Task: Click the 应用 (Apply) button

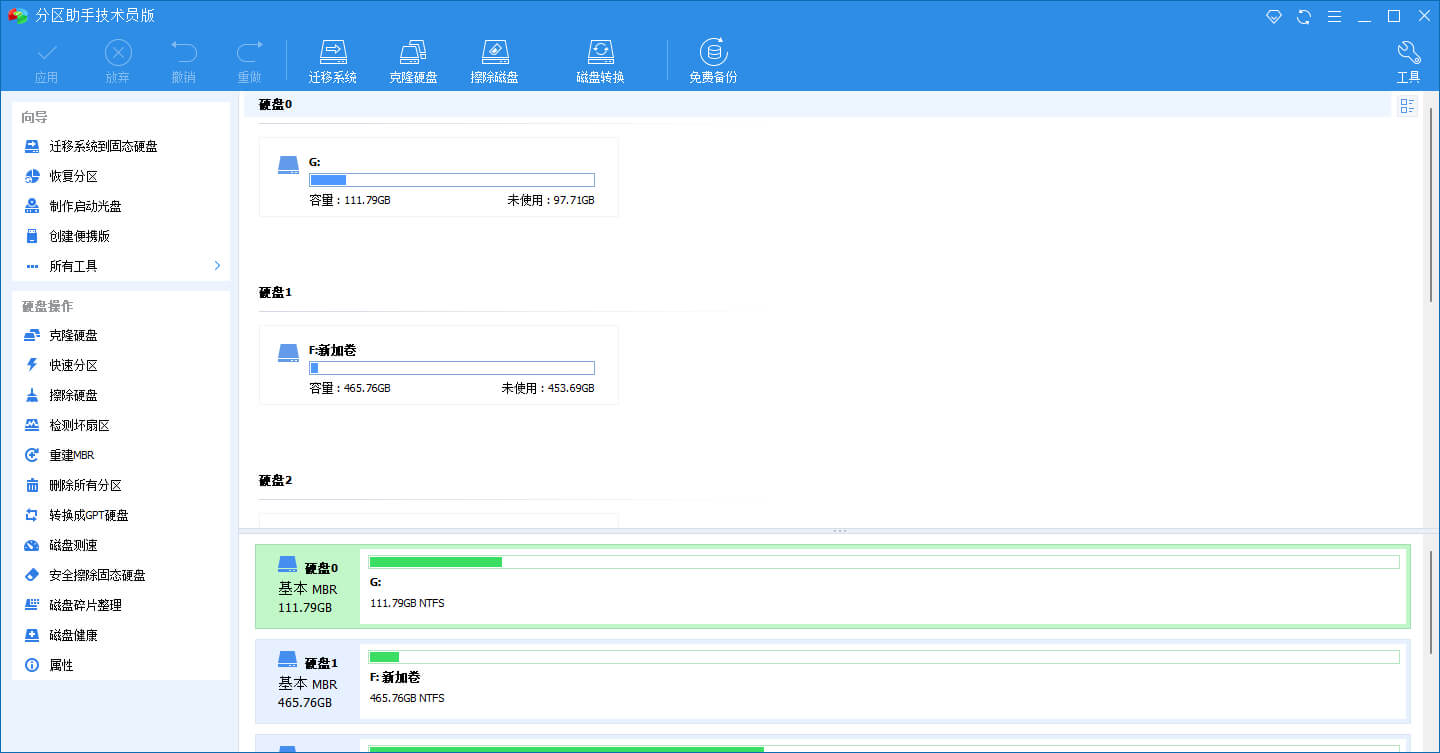Action: click(x=46, y=58)
